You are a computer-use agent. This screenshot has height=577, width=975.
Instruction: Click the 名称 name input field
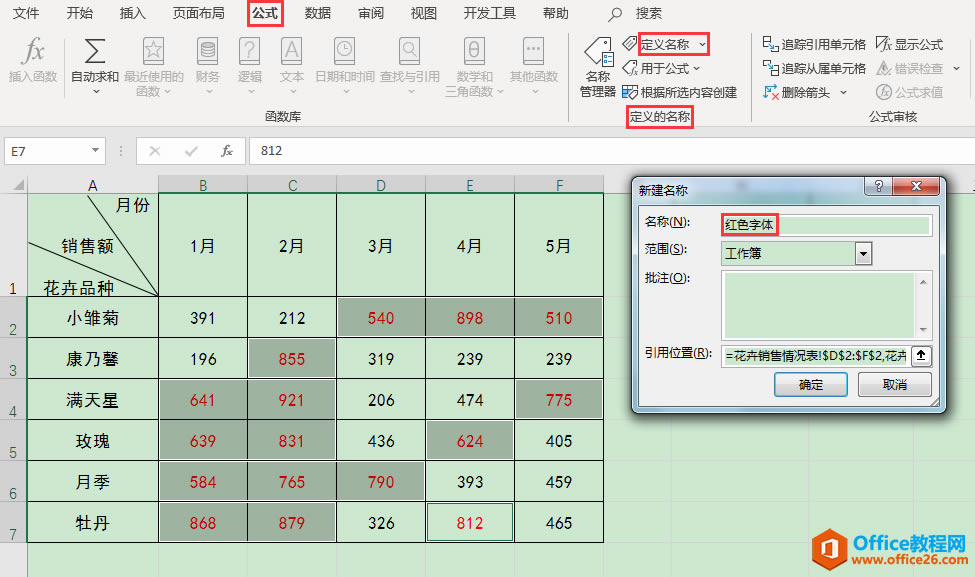[x=826, y=224]
